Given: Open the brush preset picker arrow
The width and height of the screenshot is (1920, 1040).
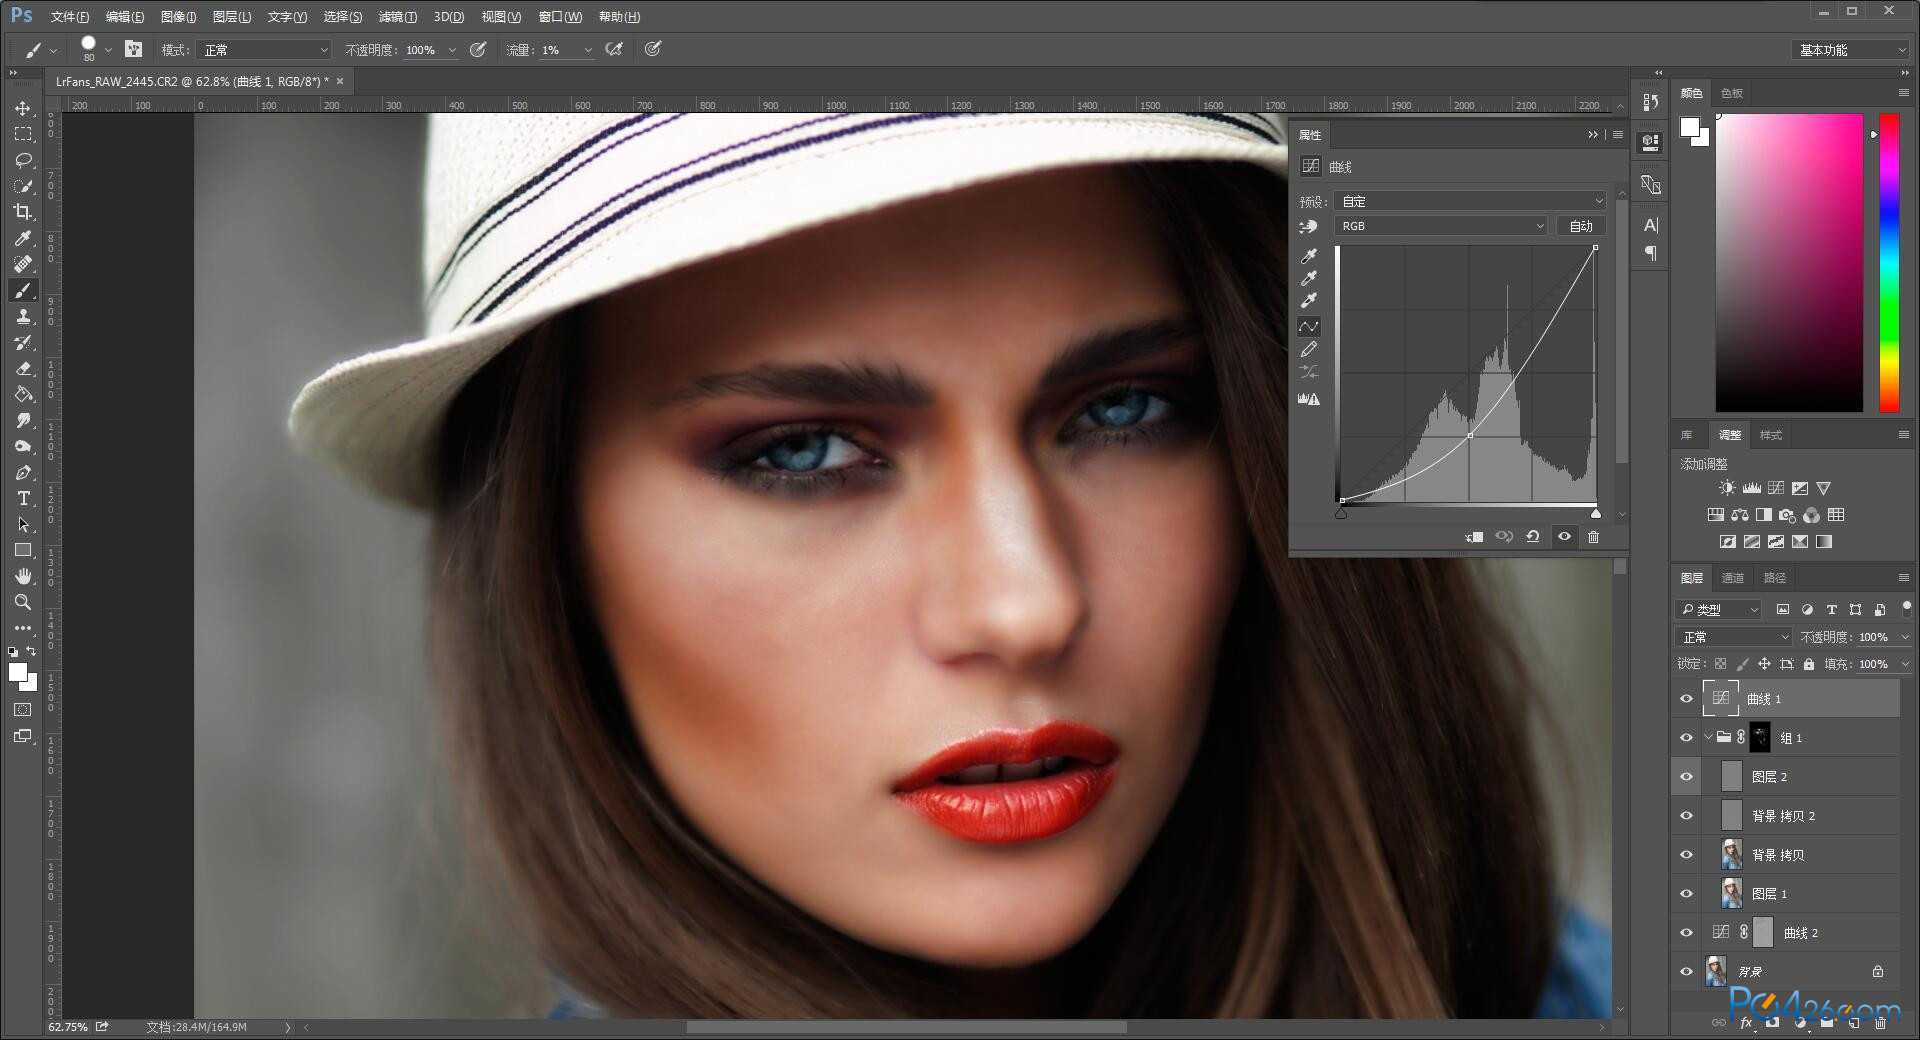Looking at the screenshot, I should point(108,50).
